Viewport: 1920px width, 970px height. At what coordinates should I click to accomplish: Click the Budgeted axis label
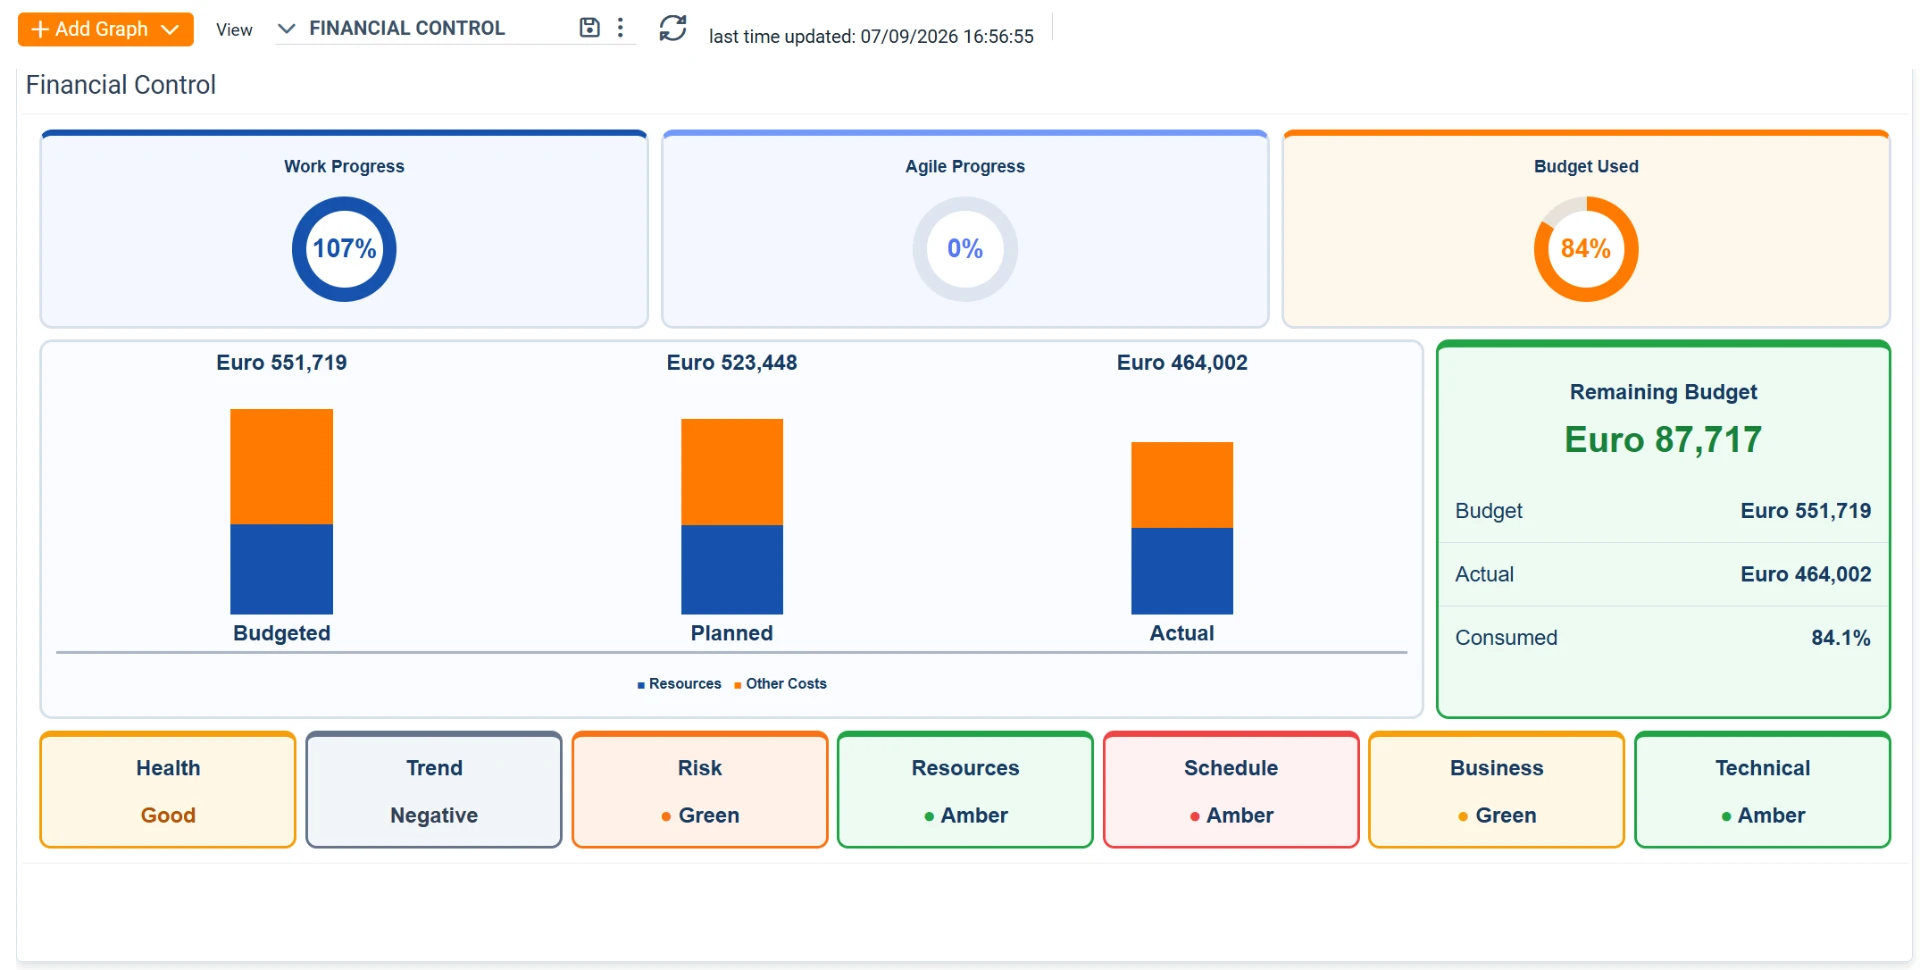point(282,633)
